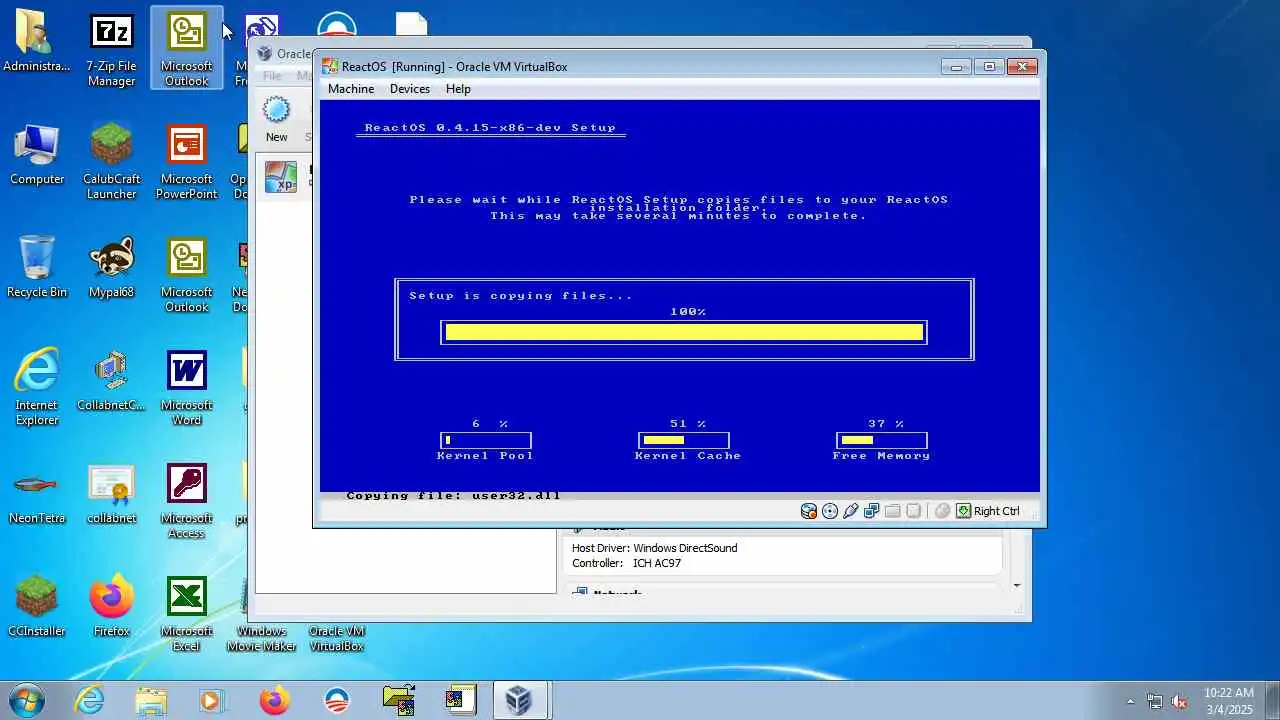Select the Microsoft Outlook icon below PowerPoint

187,275
